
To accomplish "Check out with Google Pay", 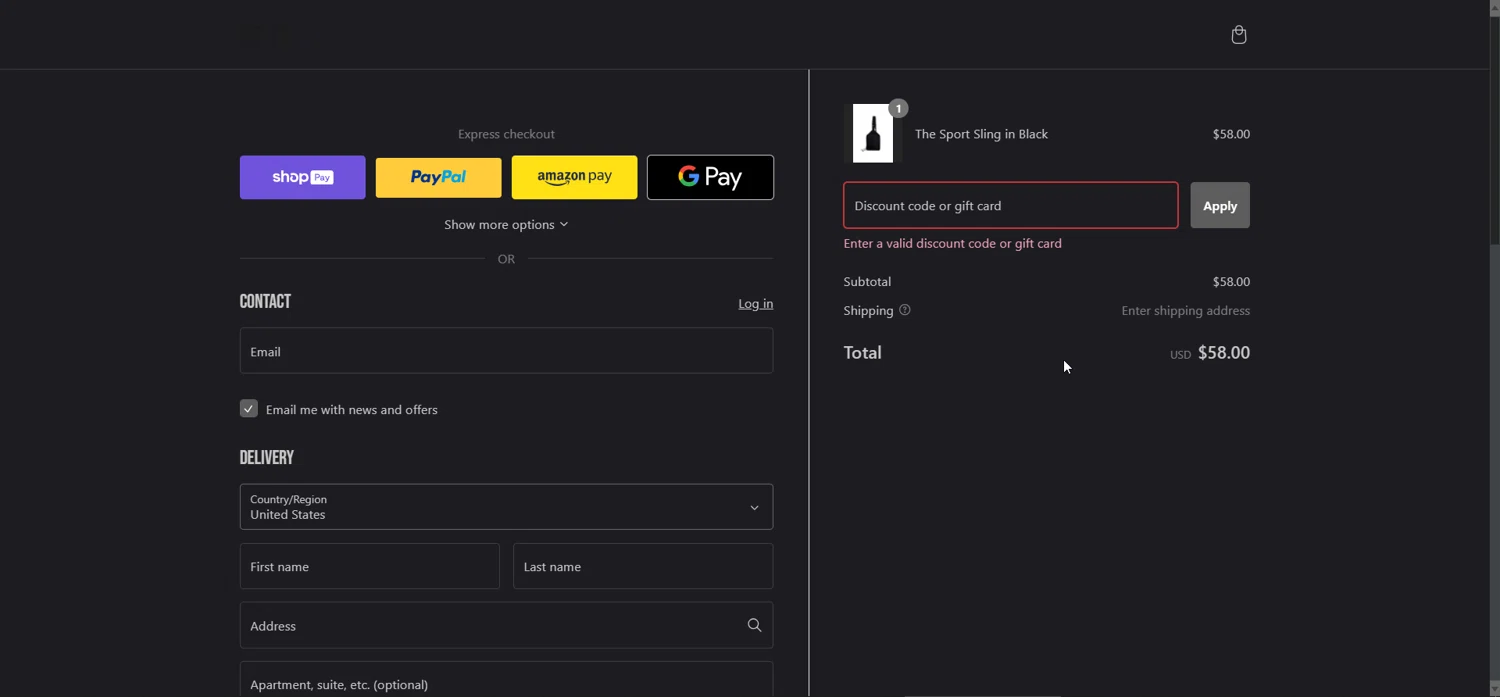I will pos(710,177).
